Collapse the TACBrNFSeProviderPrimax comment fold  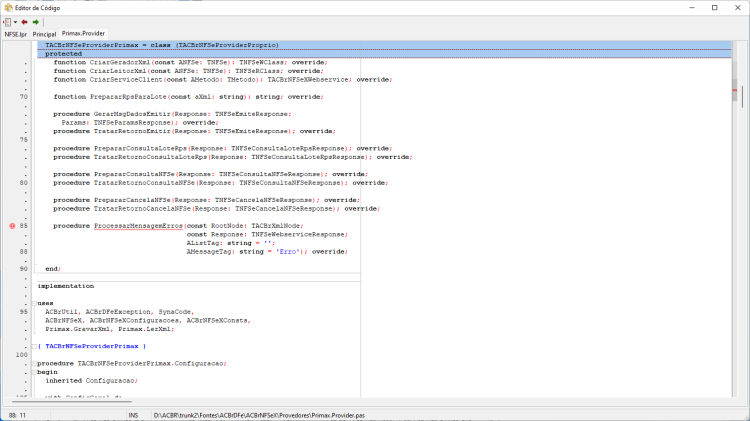pos(34,346)
